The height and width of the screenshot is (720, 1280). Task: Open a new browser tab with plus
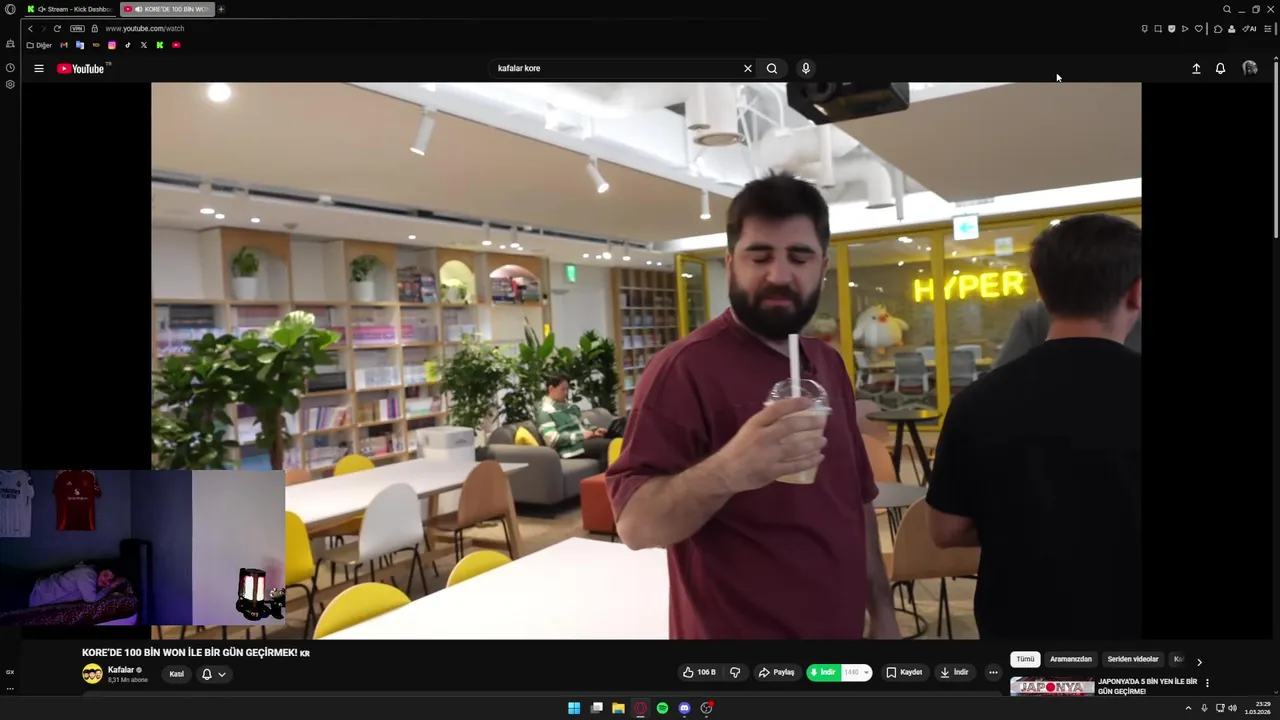221,9
